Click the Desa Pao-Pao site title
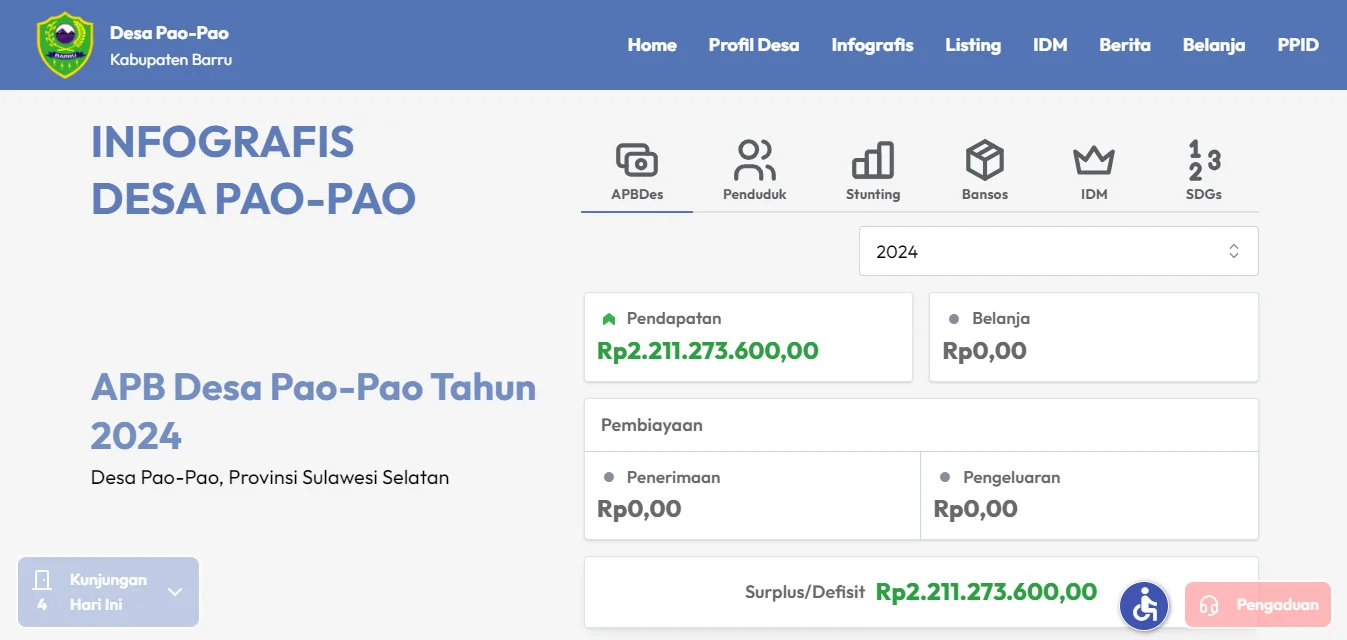 169,33
